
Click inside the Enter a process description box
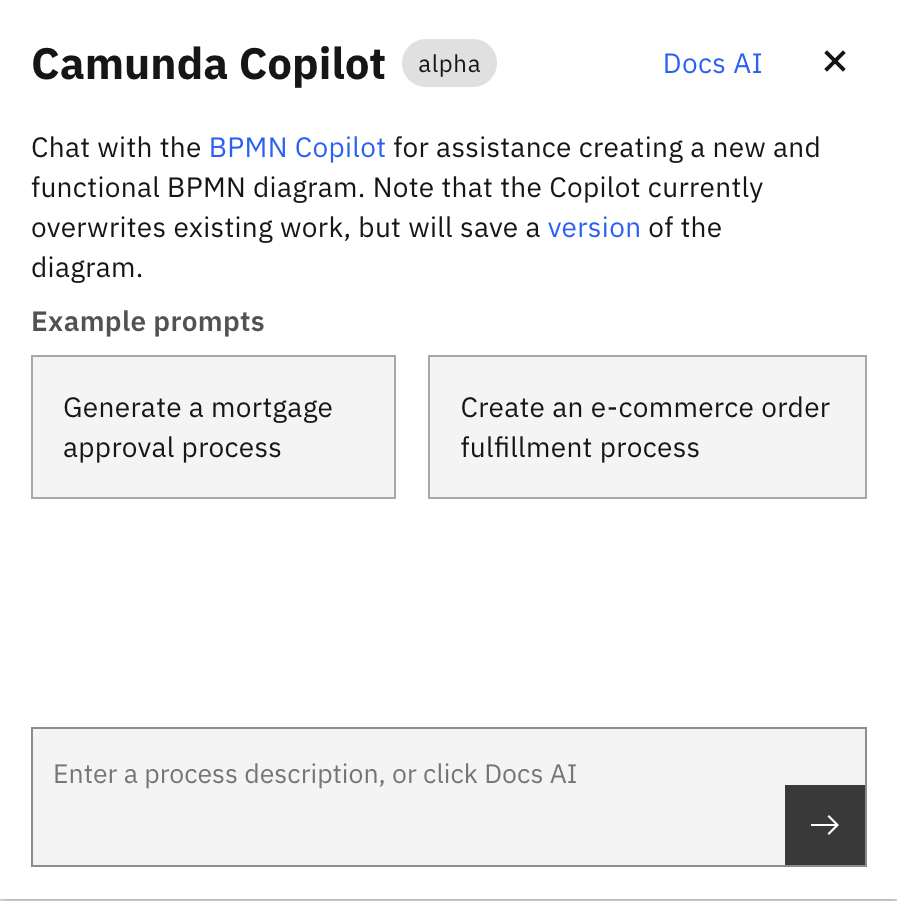pos(400,774)
